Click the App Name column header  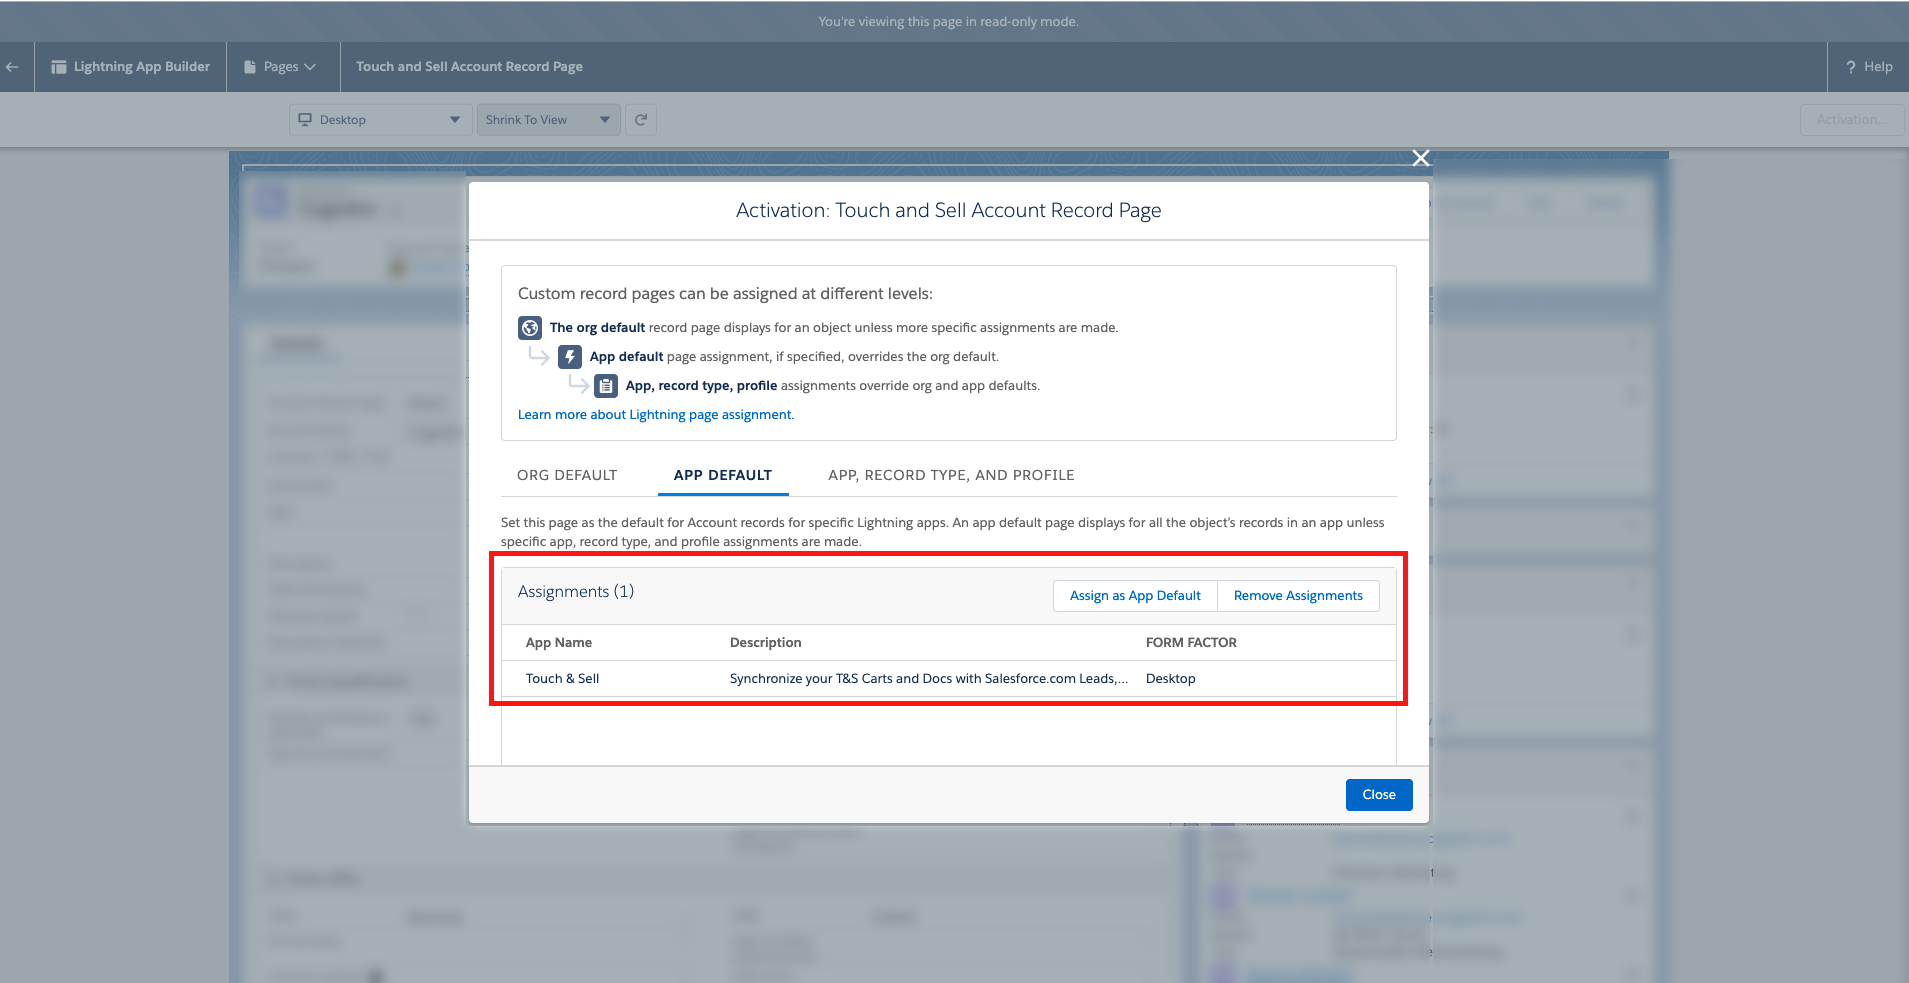(559, 643)
